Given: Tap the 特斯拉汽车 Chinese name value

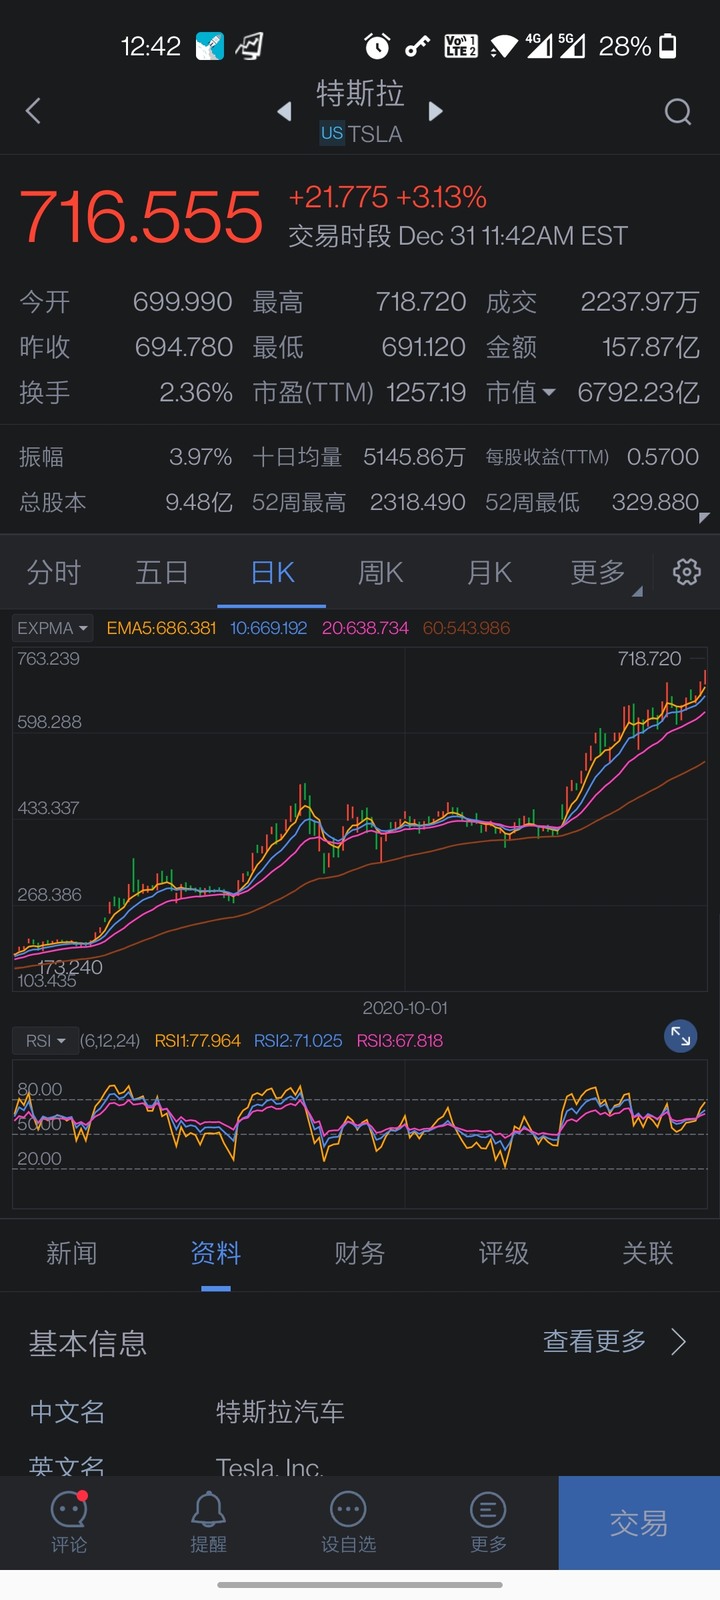Looking at the screenshot, I should pos(280,1412).
